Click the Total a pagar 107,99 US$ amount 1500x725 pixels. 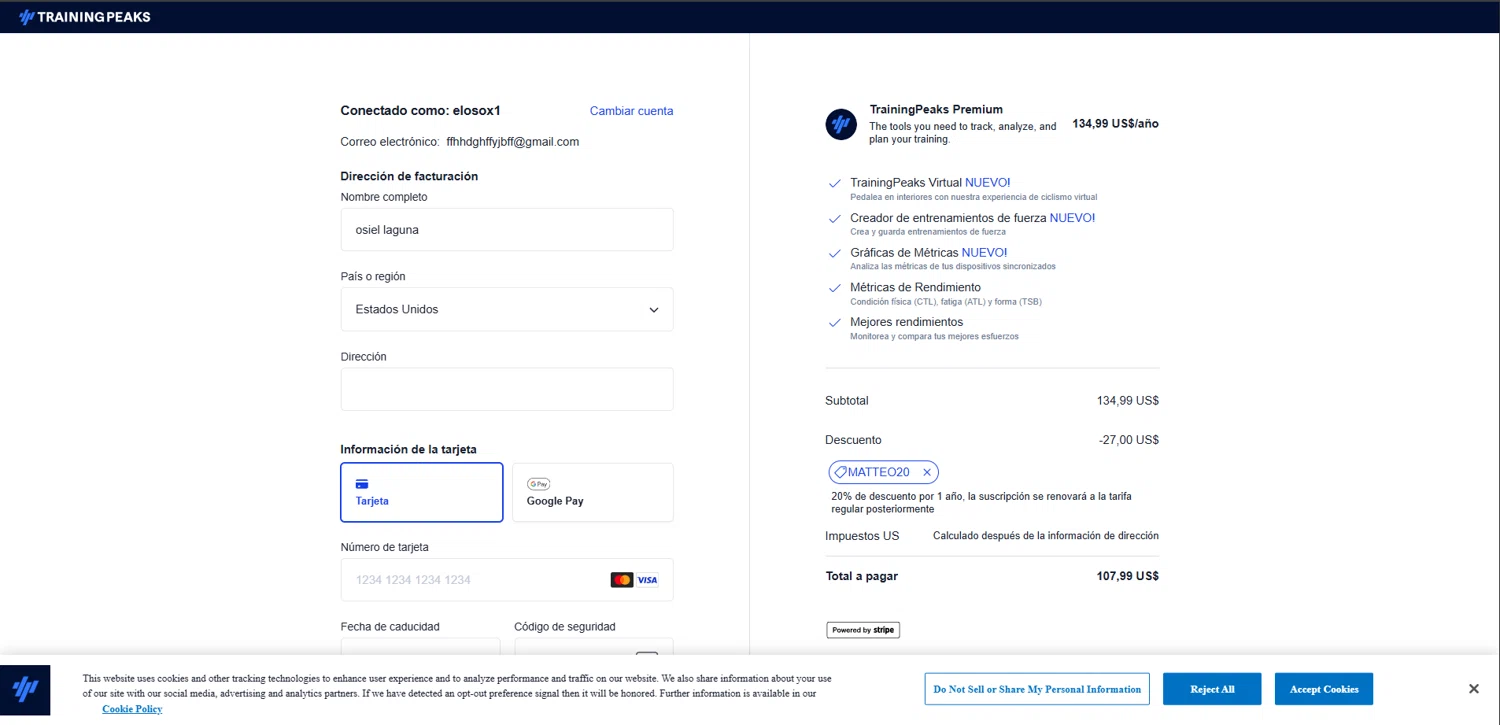click(x=1127, y=576)
